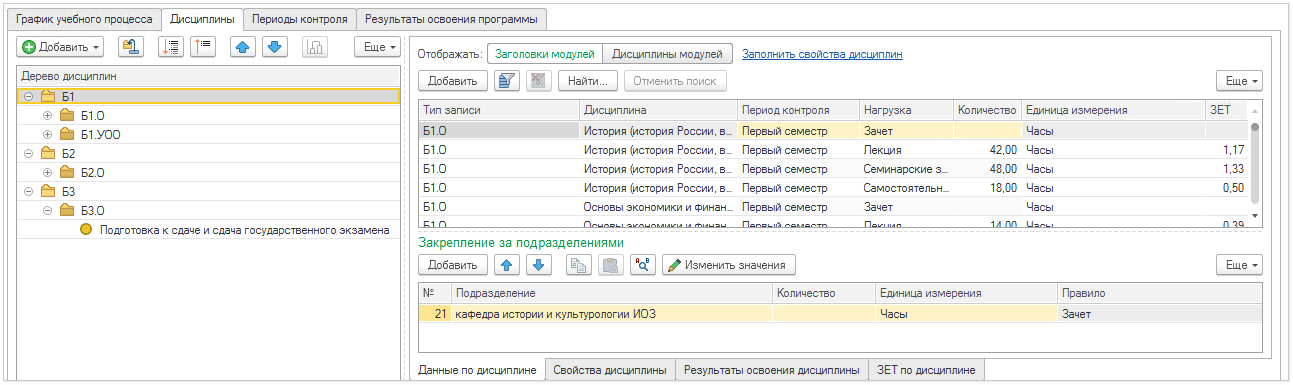Screen dimensions: 1293x385
Task: Open Еще menu in departments section
Action: pos(1239,265)
